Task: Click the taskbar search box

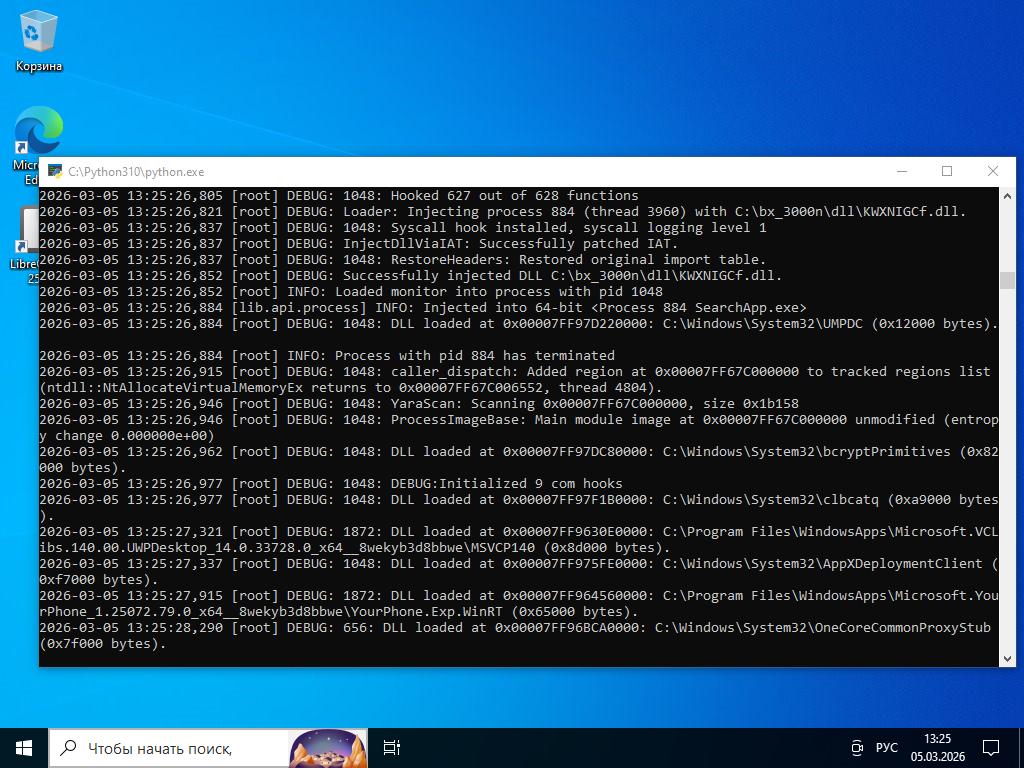Action: point(170,747)
